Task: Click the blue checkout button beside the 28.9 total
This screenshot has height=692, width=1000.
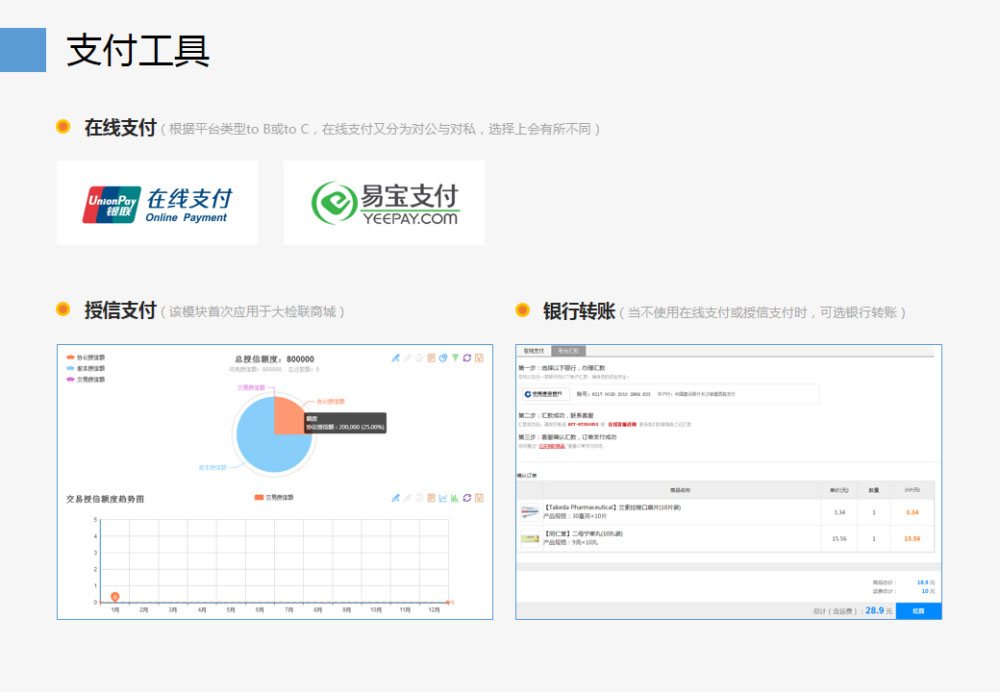Action: click(918, 611)
